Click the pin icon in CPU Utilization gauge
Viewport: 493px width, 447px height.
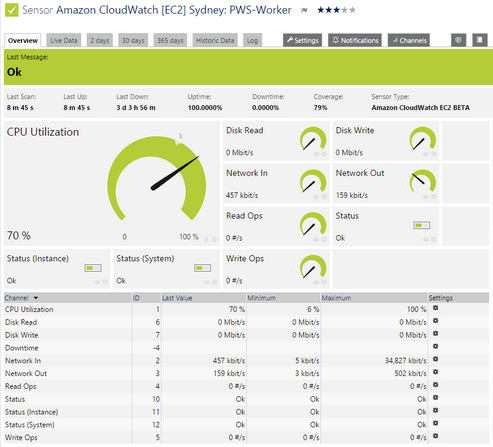tap(207, 239)
